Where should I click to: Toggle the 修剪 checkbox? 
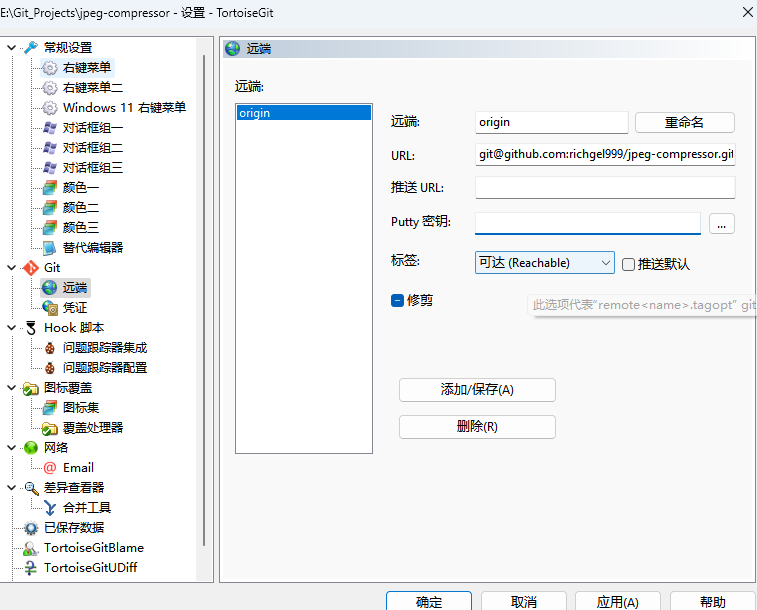pyautogui.click(x=397, y=301)
